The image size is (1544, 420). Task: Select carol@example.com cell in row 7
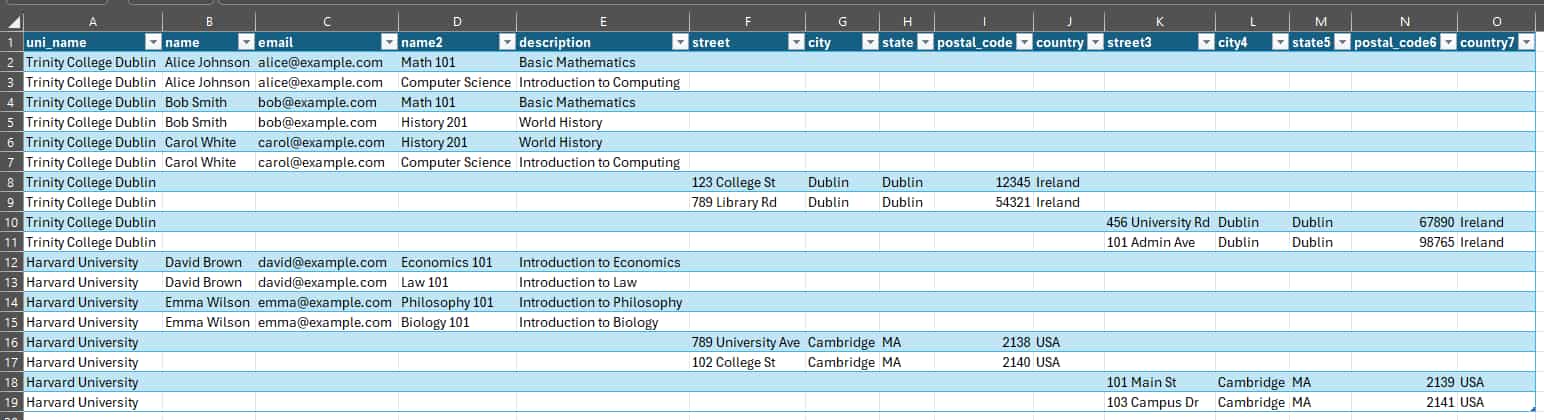(326, 162)
